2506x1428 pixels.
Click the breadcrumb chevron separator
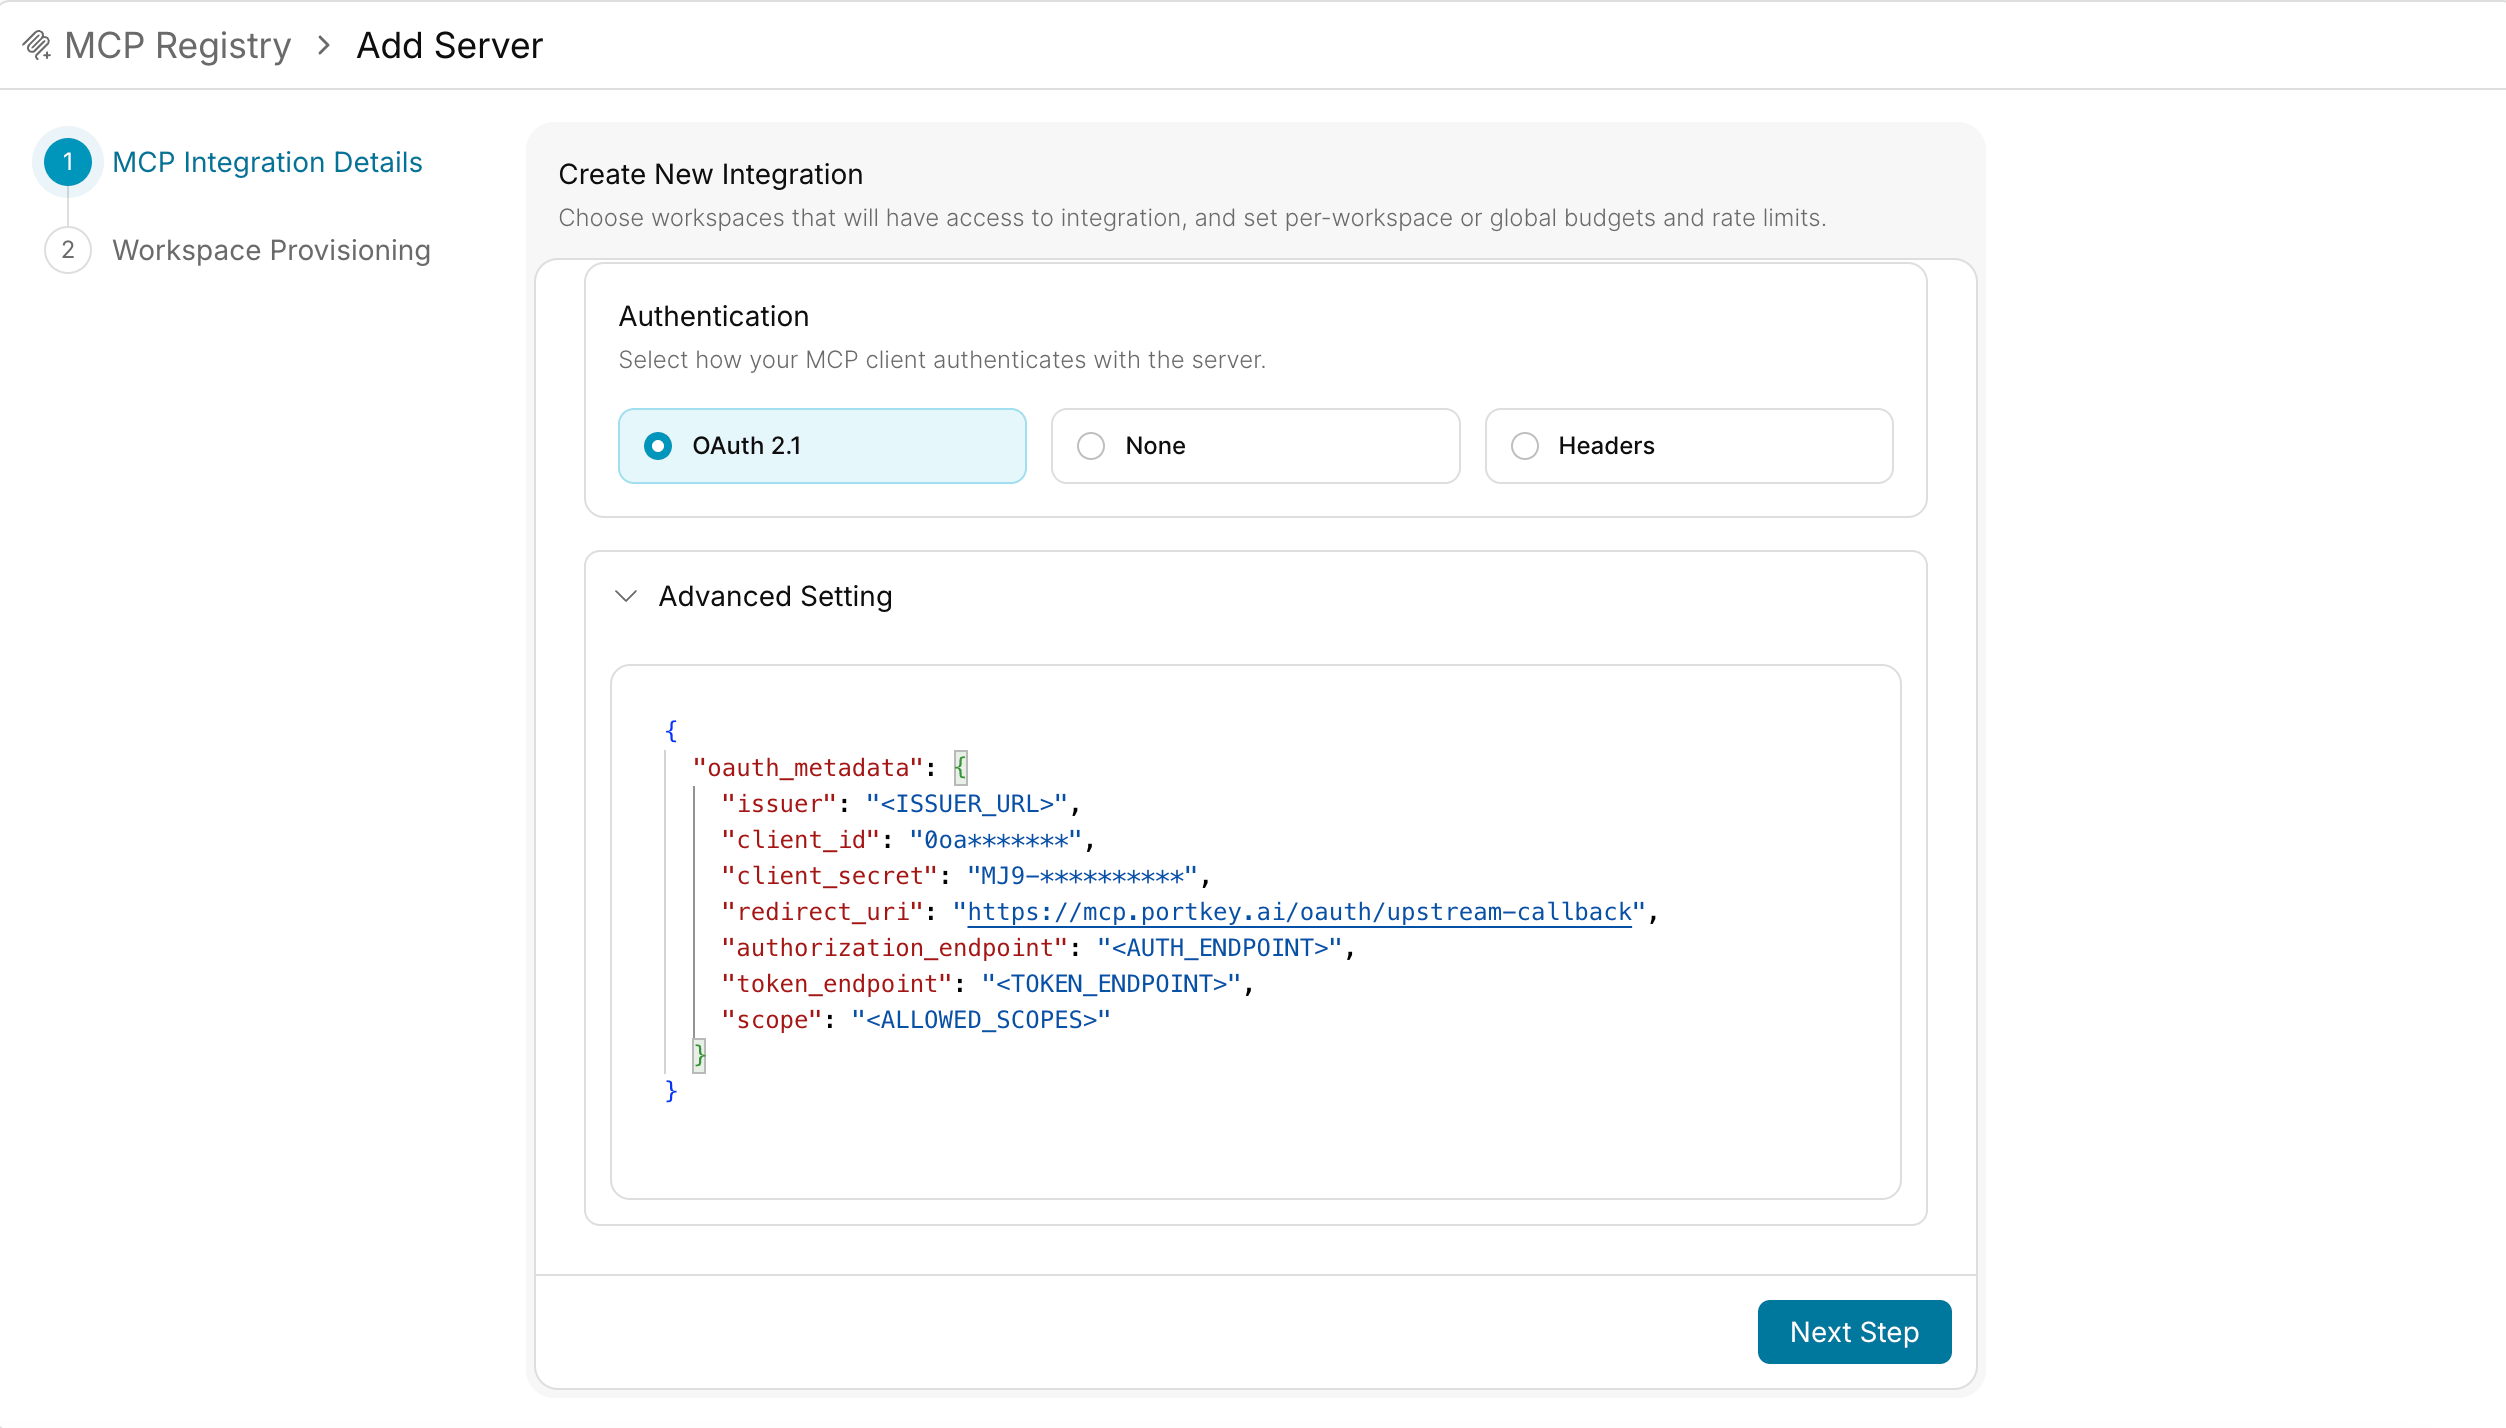pyautogui.click(x=323, y=45)
